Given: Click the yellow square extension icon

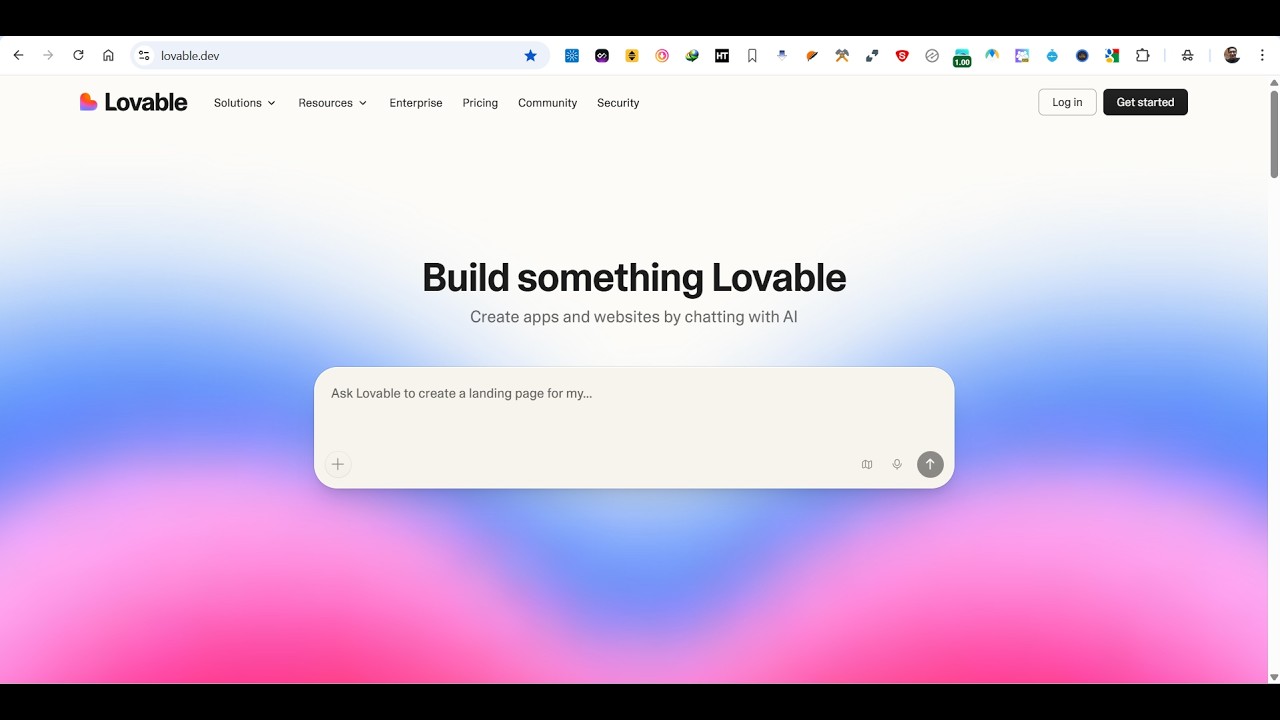Looking at the screenshot, I should click(632, 56).
